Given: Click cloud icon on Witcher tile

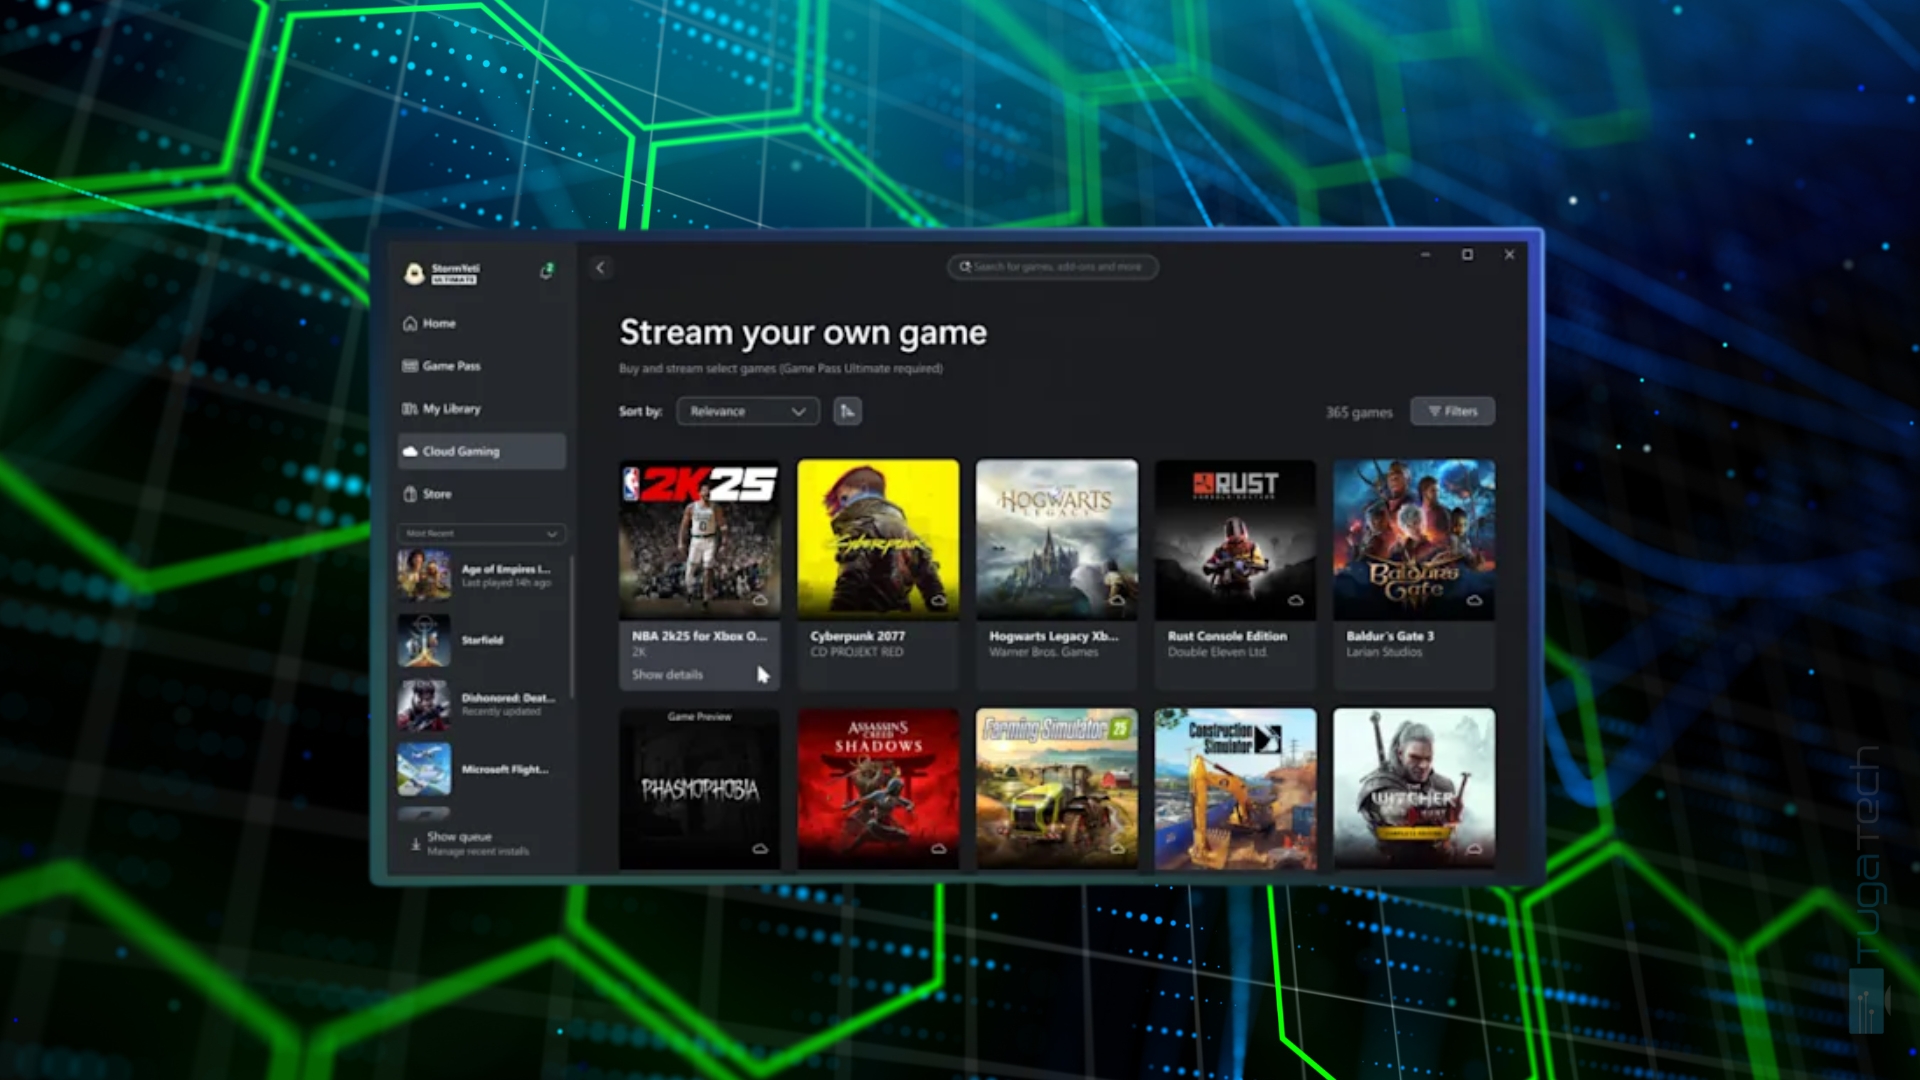Looking at the screenshot, I should 1474,849.
